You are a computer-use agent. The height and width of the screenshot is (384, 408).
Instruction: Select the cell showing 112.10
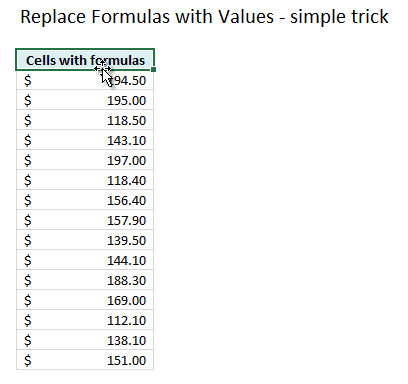point(85,320)
